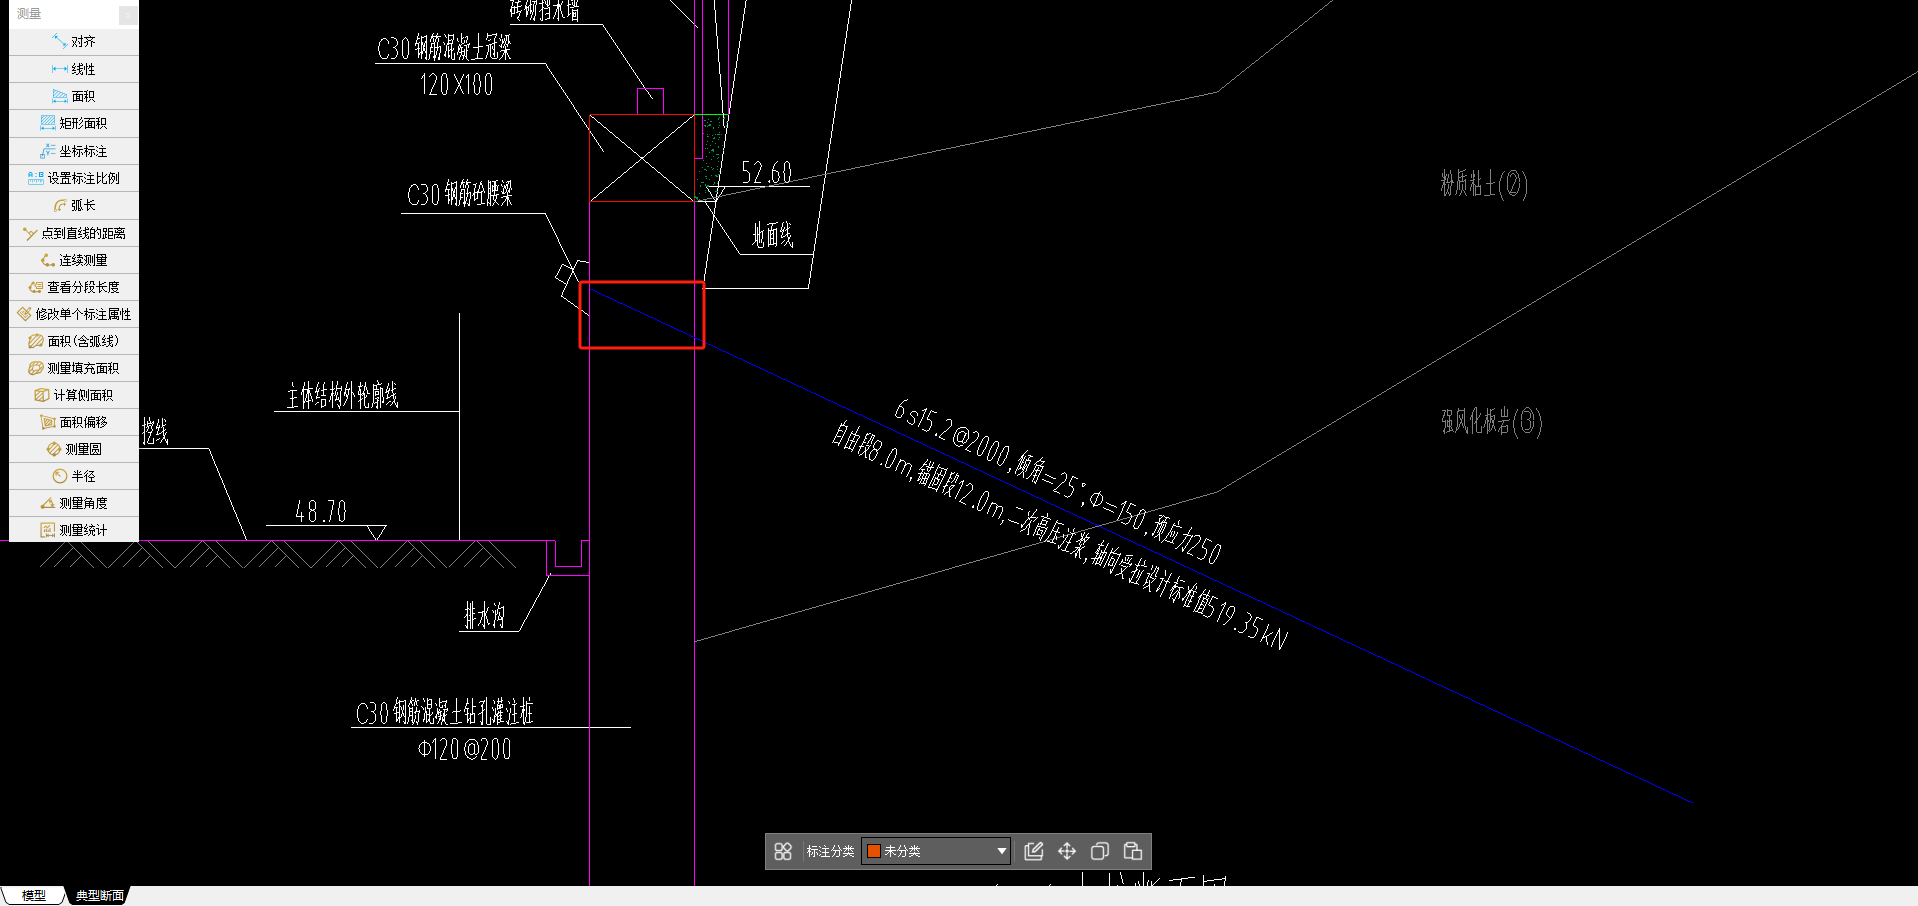The height and width of the screenshot is (906, 1918).
Task: Click the 标注分类 label in toolbar
Action: pos(830,851)
